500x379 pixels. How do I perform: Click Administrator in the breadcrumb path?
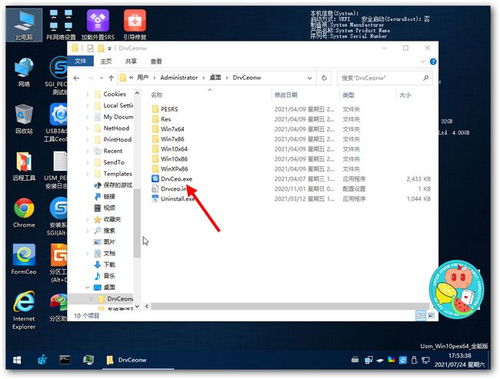pos(179,78)
